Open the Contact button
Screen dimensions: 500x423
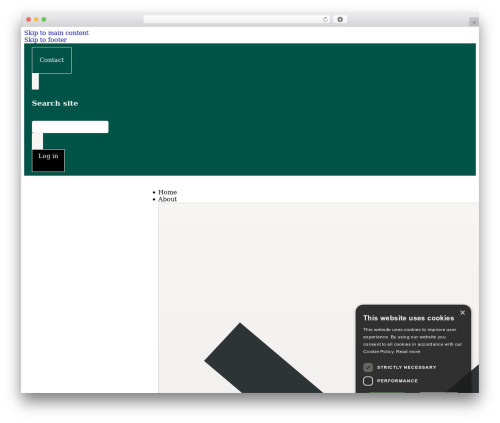(52, 60)
